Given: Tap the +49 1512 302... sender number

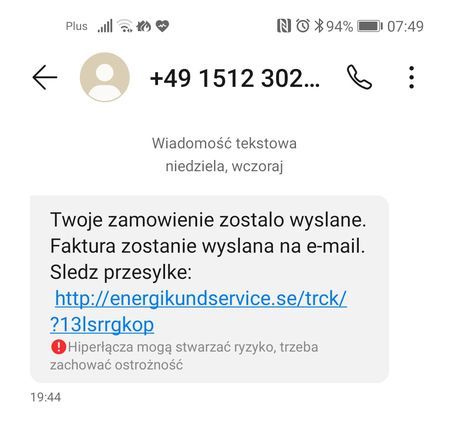Looking at the screenshot, I should (235, 78).
